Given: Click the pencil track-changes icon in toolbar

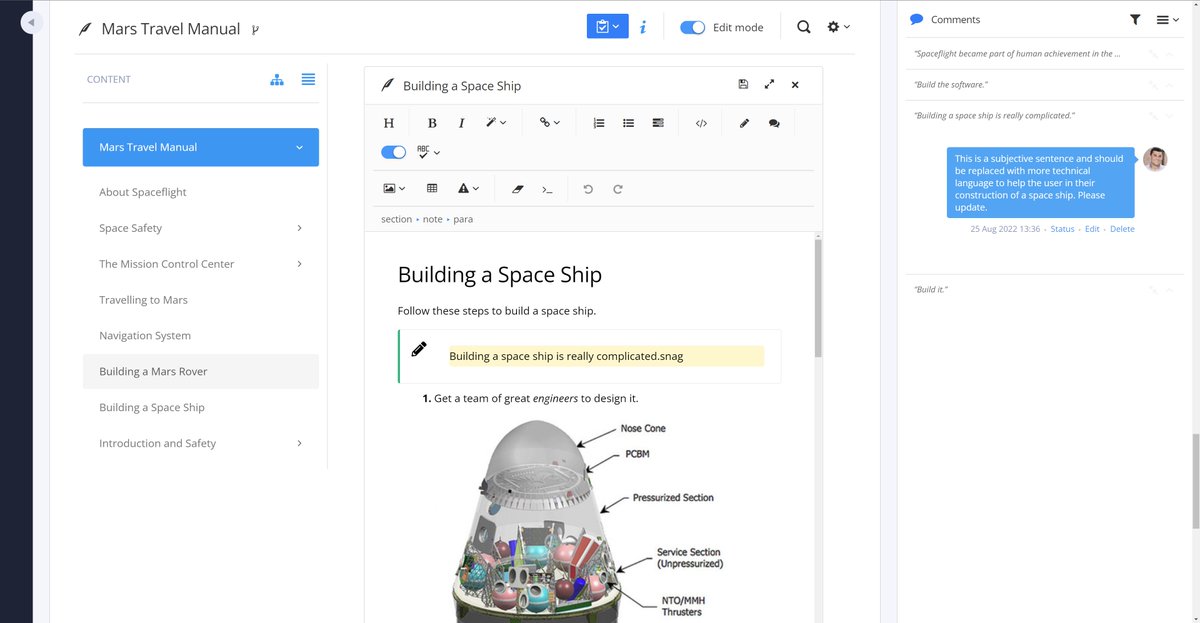Looking at the screenshot, I should tap(744, 123).
